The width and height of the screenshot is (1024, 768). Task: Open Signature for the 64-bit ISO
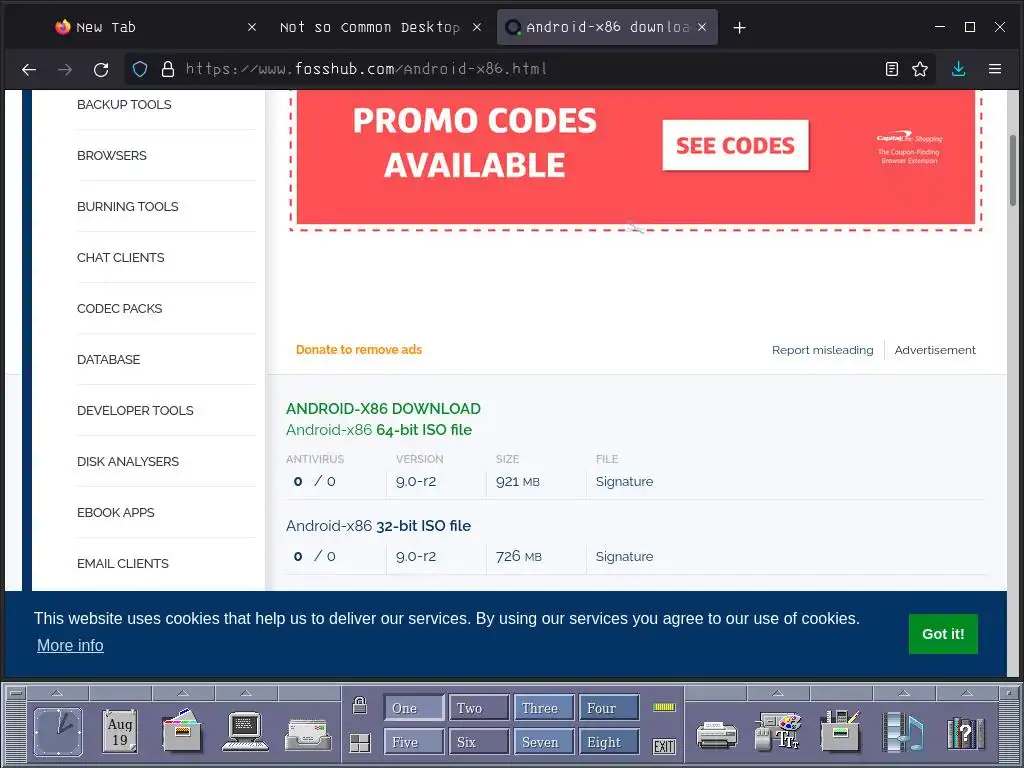(x=624, y=481)
